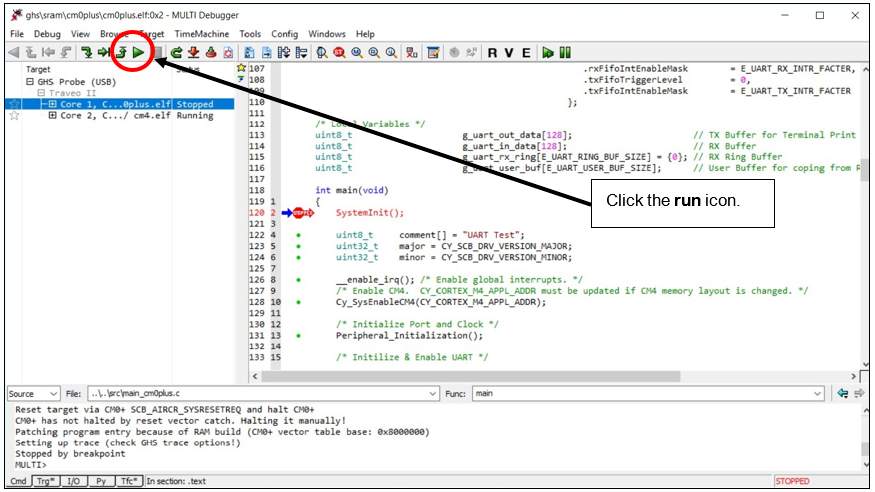The width and height of the screenshot is (875, 492).
Task: Click the E toolbar button
Action: pyautogui.click(x=526, y=52)
